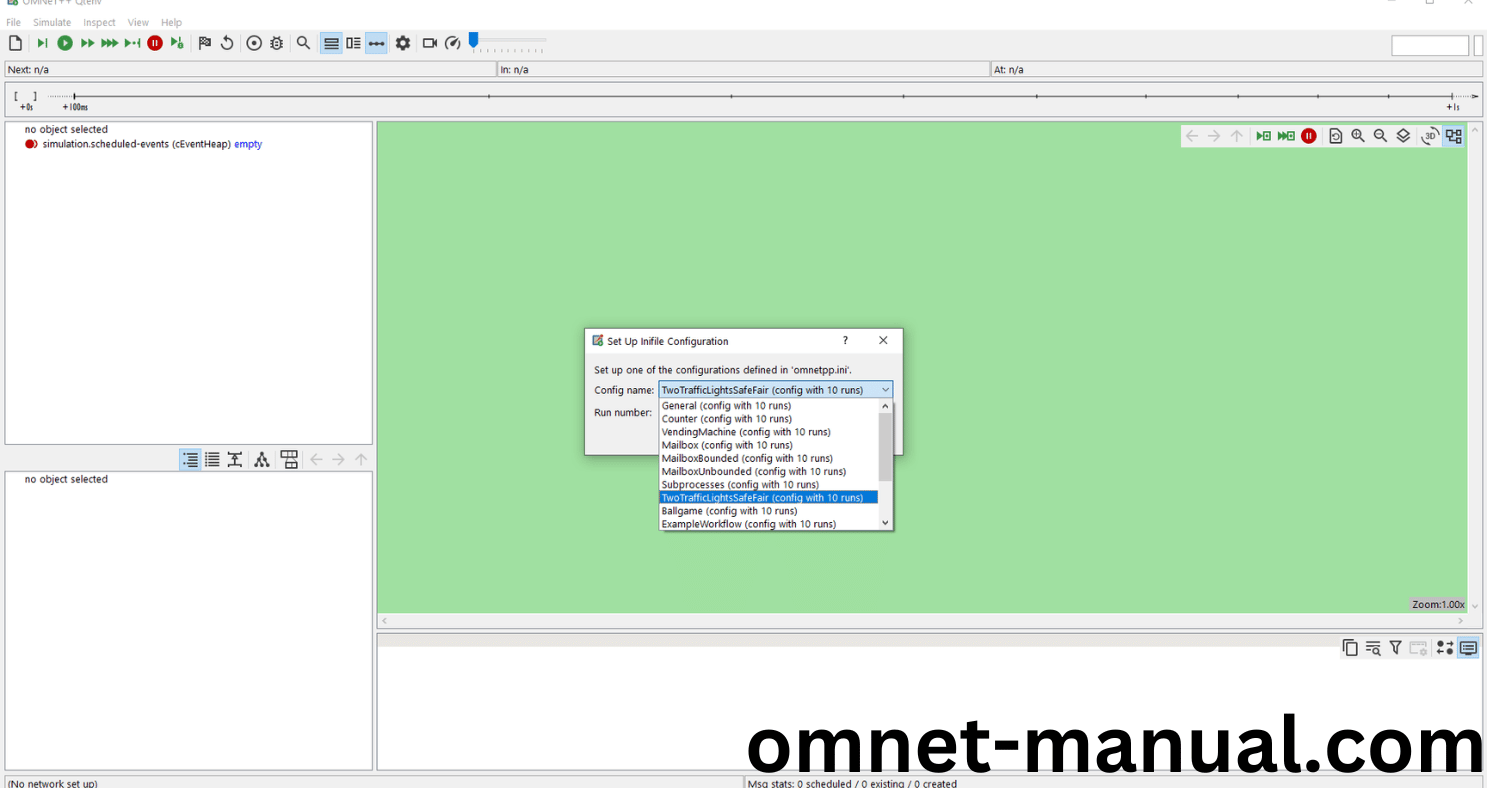The width and height of the screenshot is (1487, 788).
Task: Toggle flat list mode in inspector toolbar
Action: [212, 460]
